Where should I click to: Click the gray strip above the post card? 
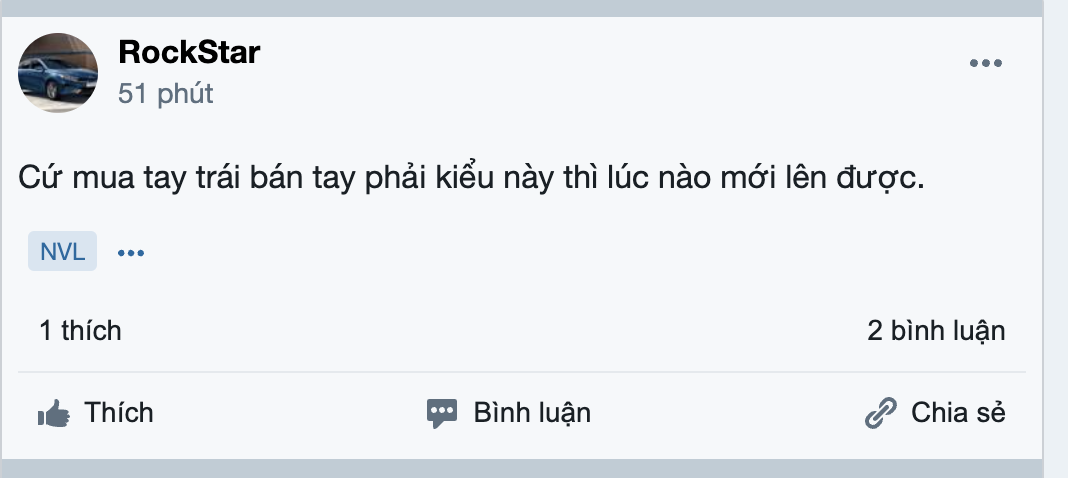pos(522,8)
